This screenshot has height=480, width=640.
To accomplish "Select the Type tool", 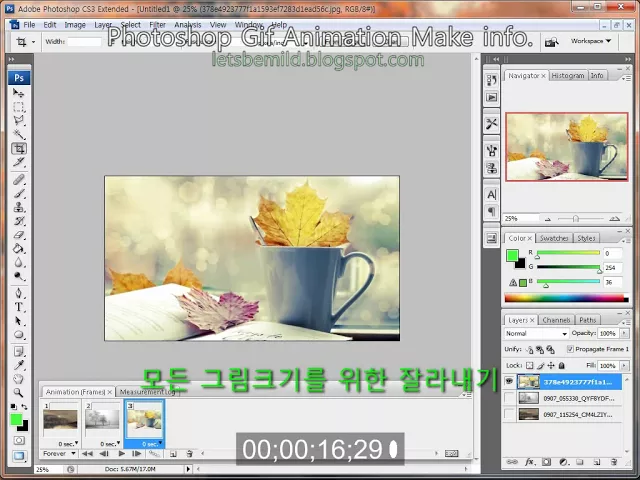I will coord(18,307).
